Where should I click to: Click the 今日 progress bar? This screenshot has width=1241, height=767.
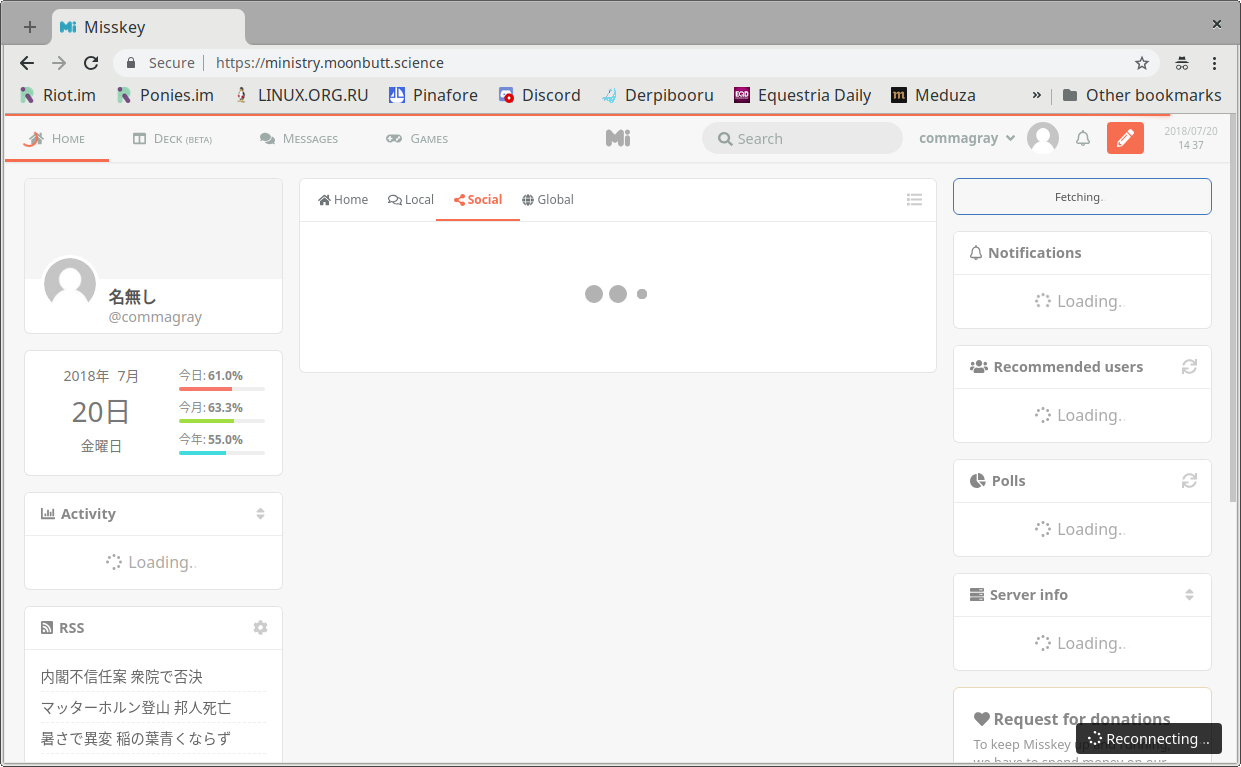coord(222,389)
